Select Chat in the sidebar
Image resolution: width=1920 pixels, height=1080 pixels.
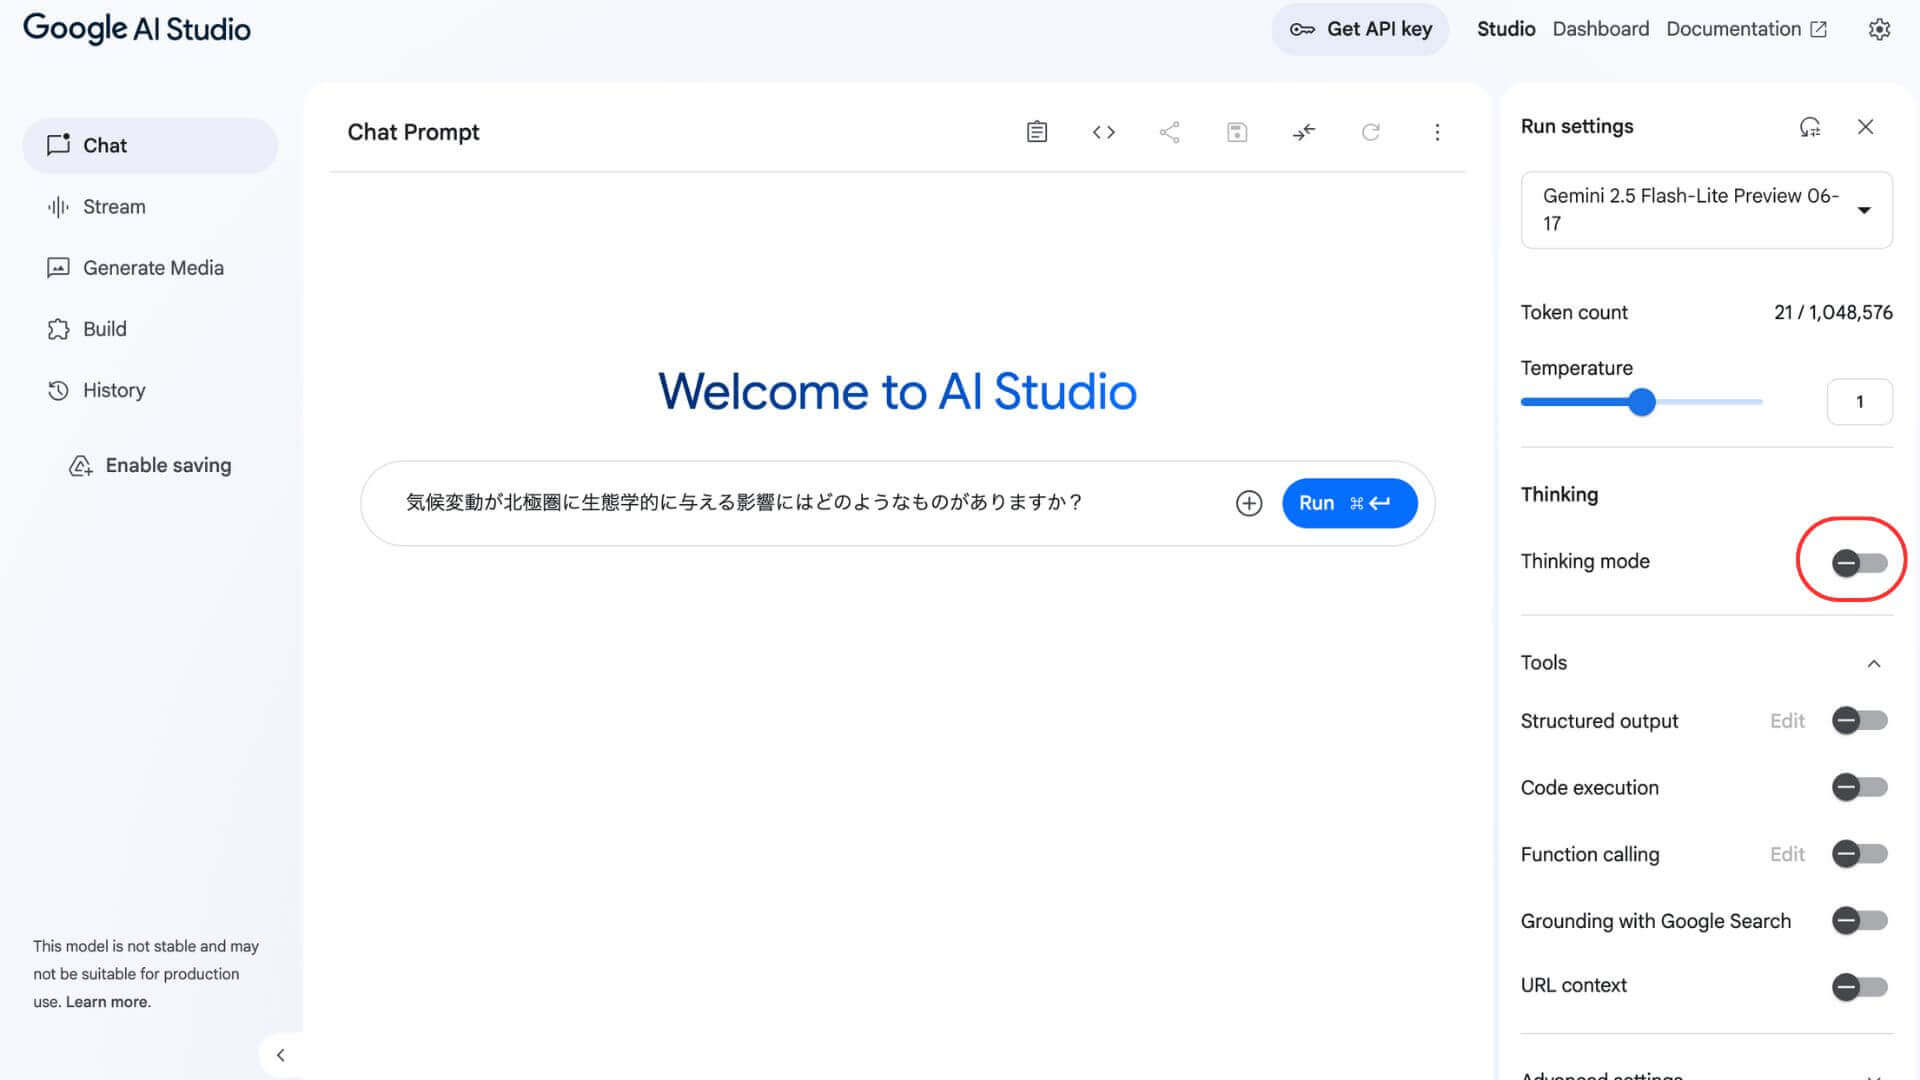pos(150,145)
